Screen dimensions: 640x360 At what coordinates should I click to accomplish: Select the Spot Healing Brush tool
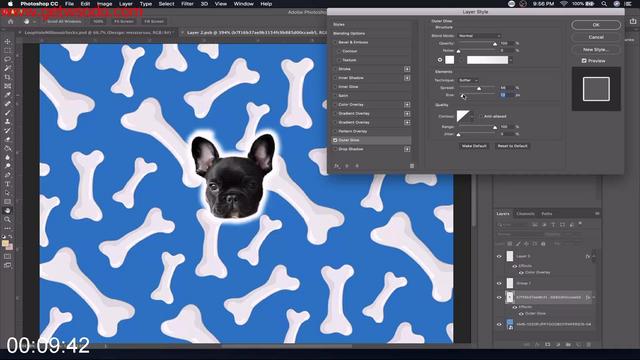tap(7, 104)
